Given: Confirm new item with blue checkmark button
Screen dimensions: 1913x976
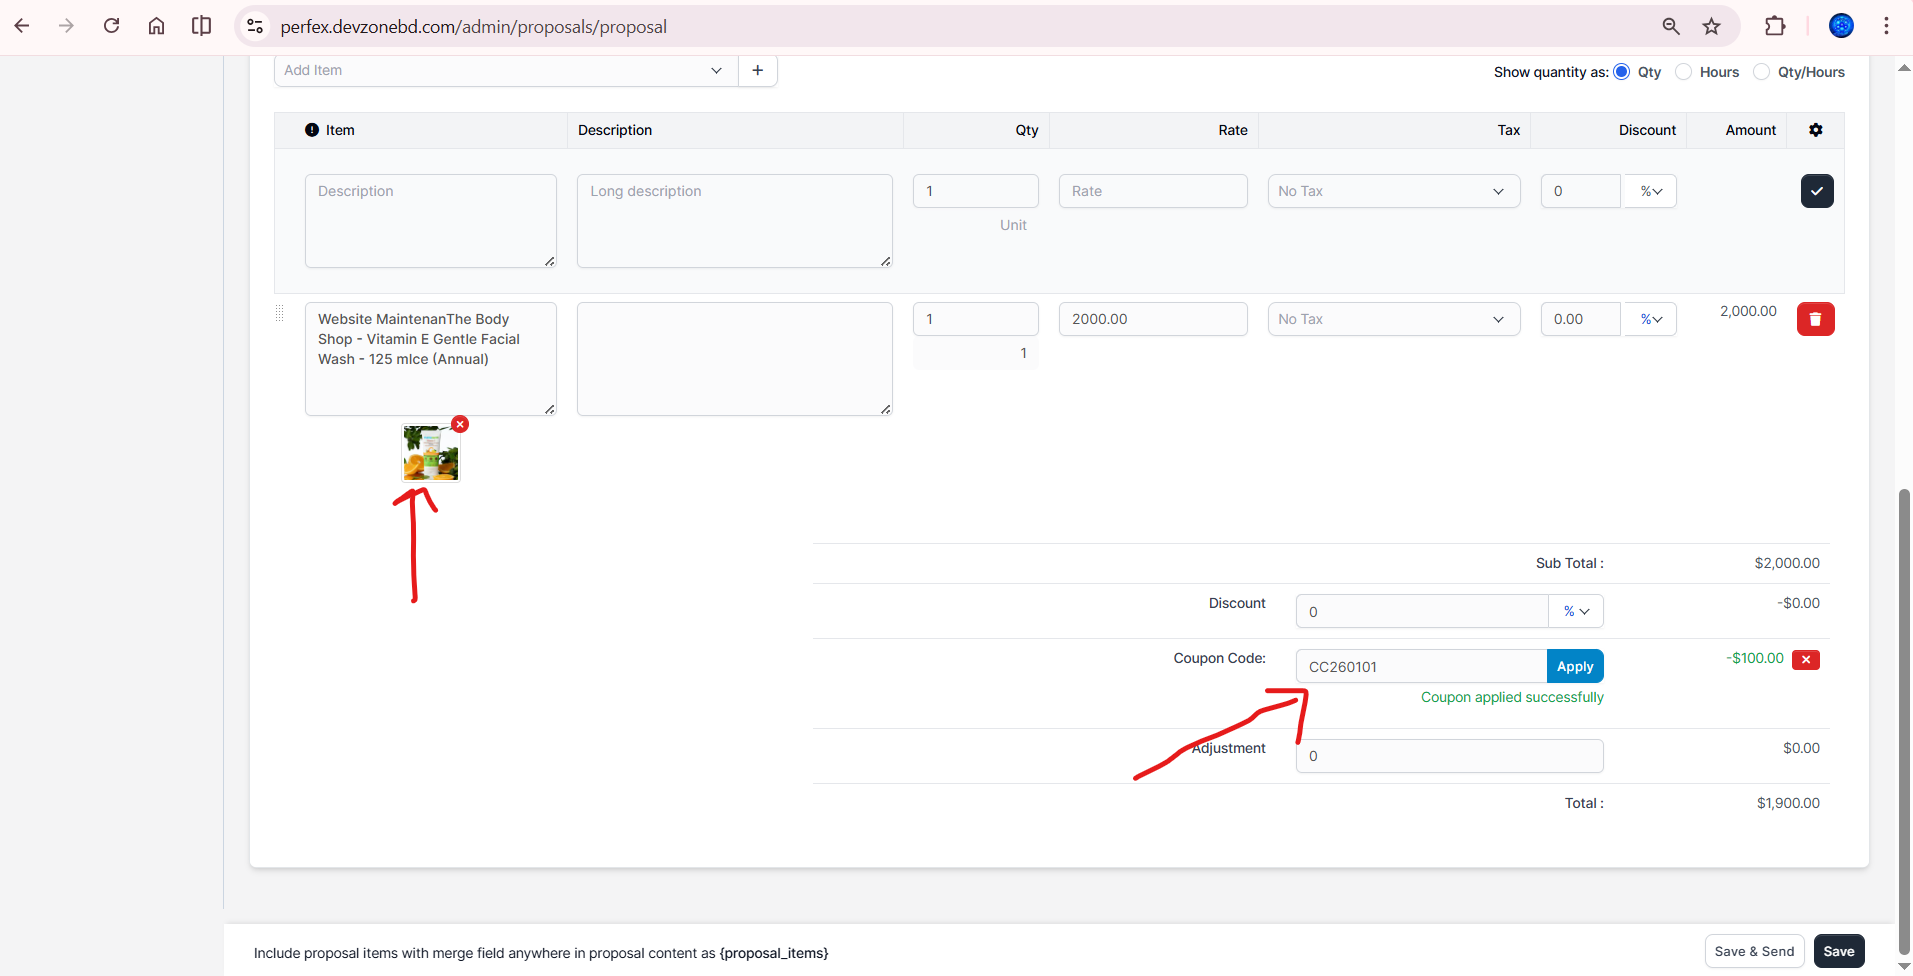Looking at the screenshot, I should point(1816,191).
